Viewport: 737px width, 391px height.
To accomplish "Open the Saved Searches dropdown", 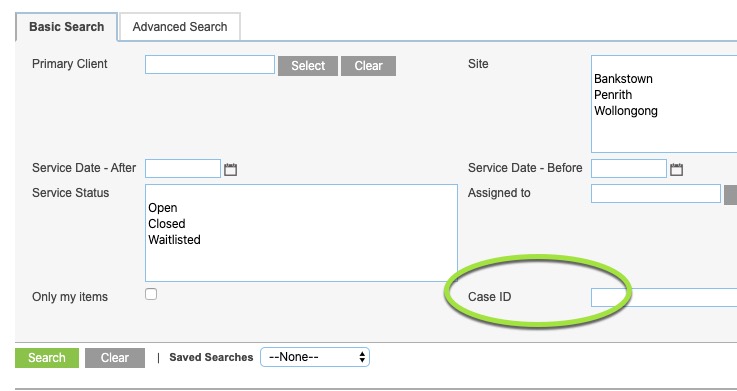I will [315, 357].
